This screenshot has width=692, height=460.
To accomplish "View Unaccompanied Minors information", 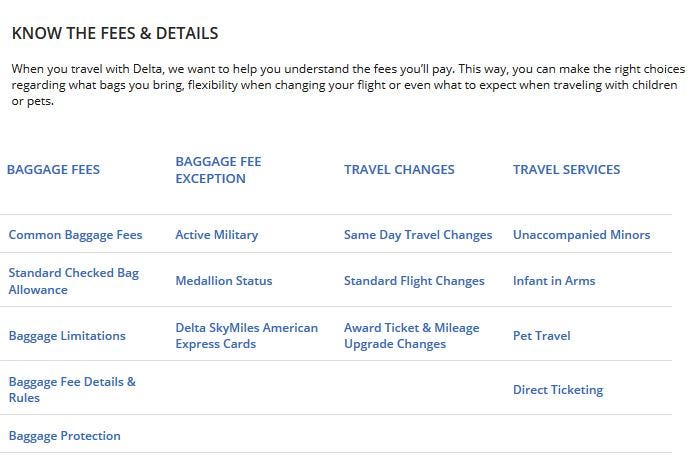I will 582,235.
